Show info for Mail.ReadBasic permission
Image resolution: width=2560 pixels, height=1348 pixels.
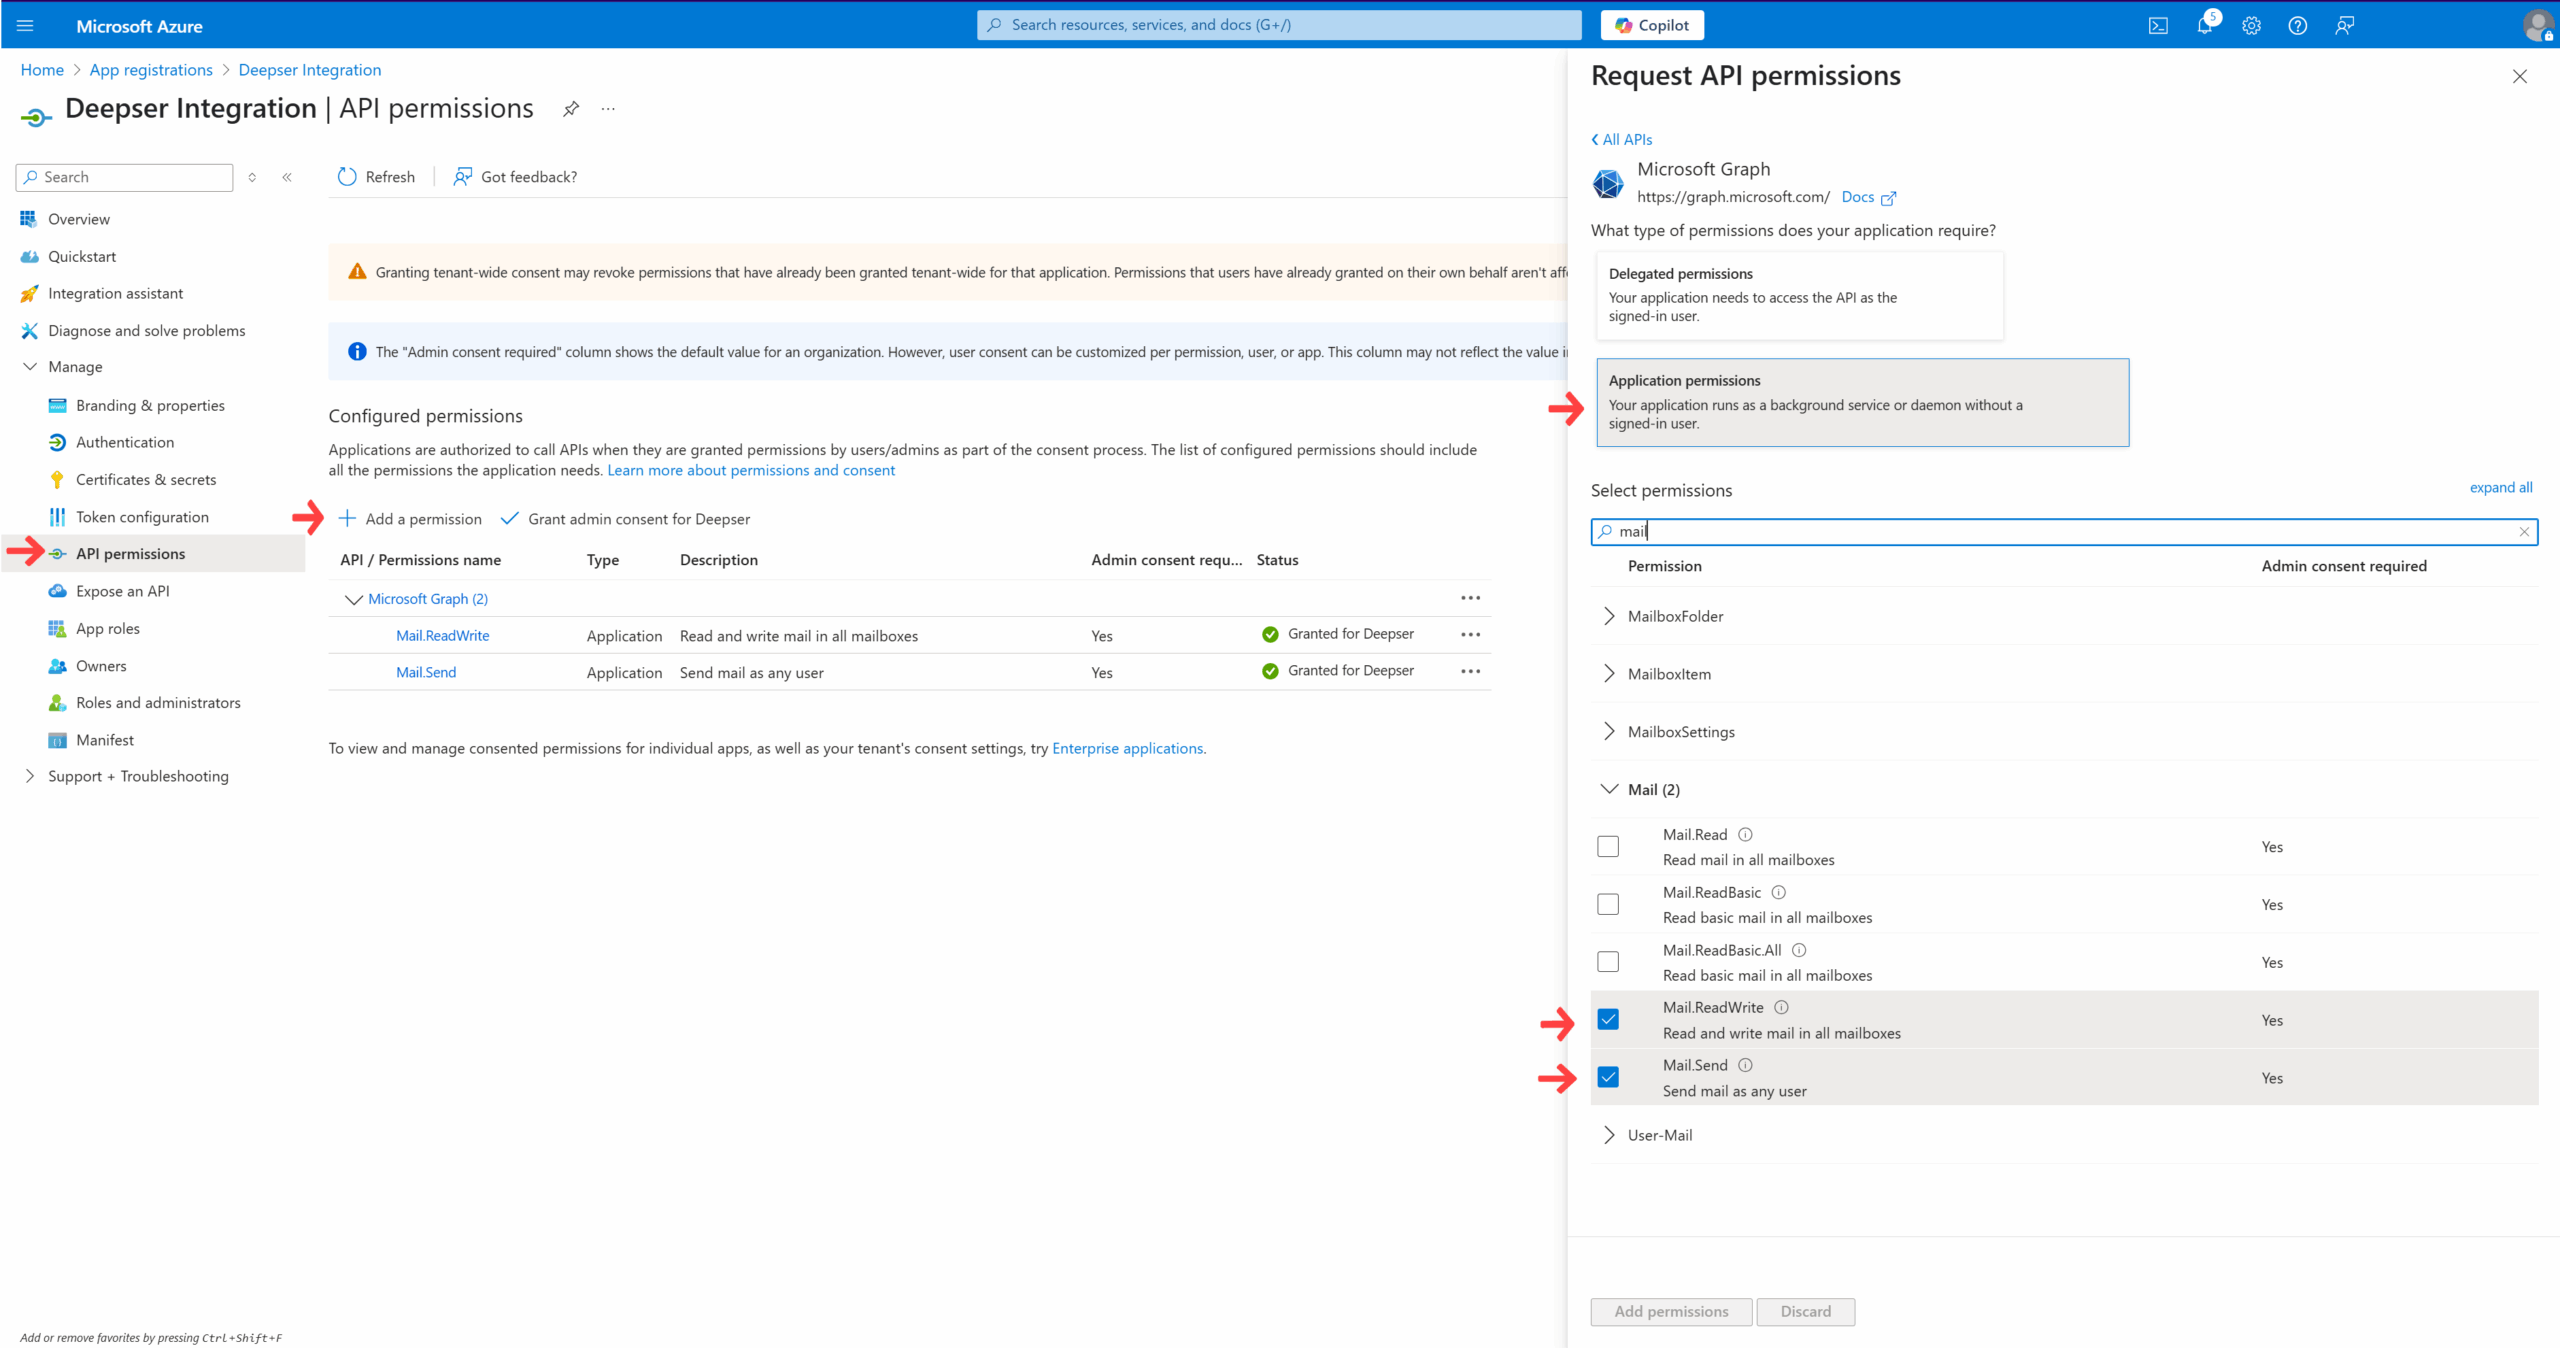tap(1778, 892)
